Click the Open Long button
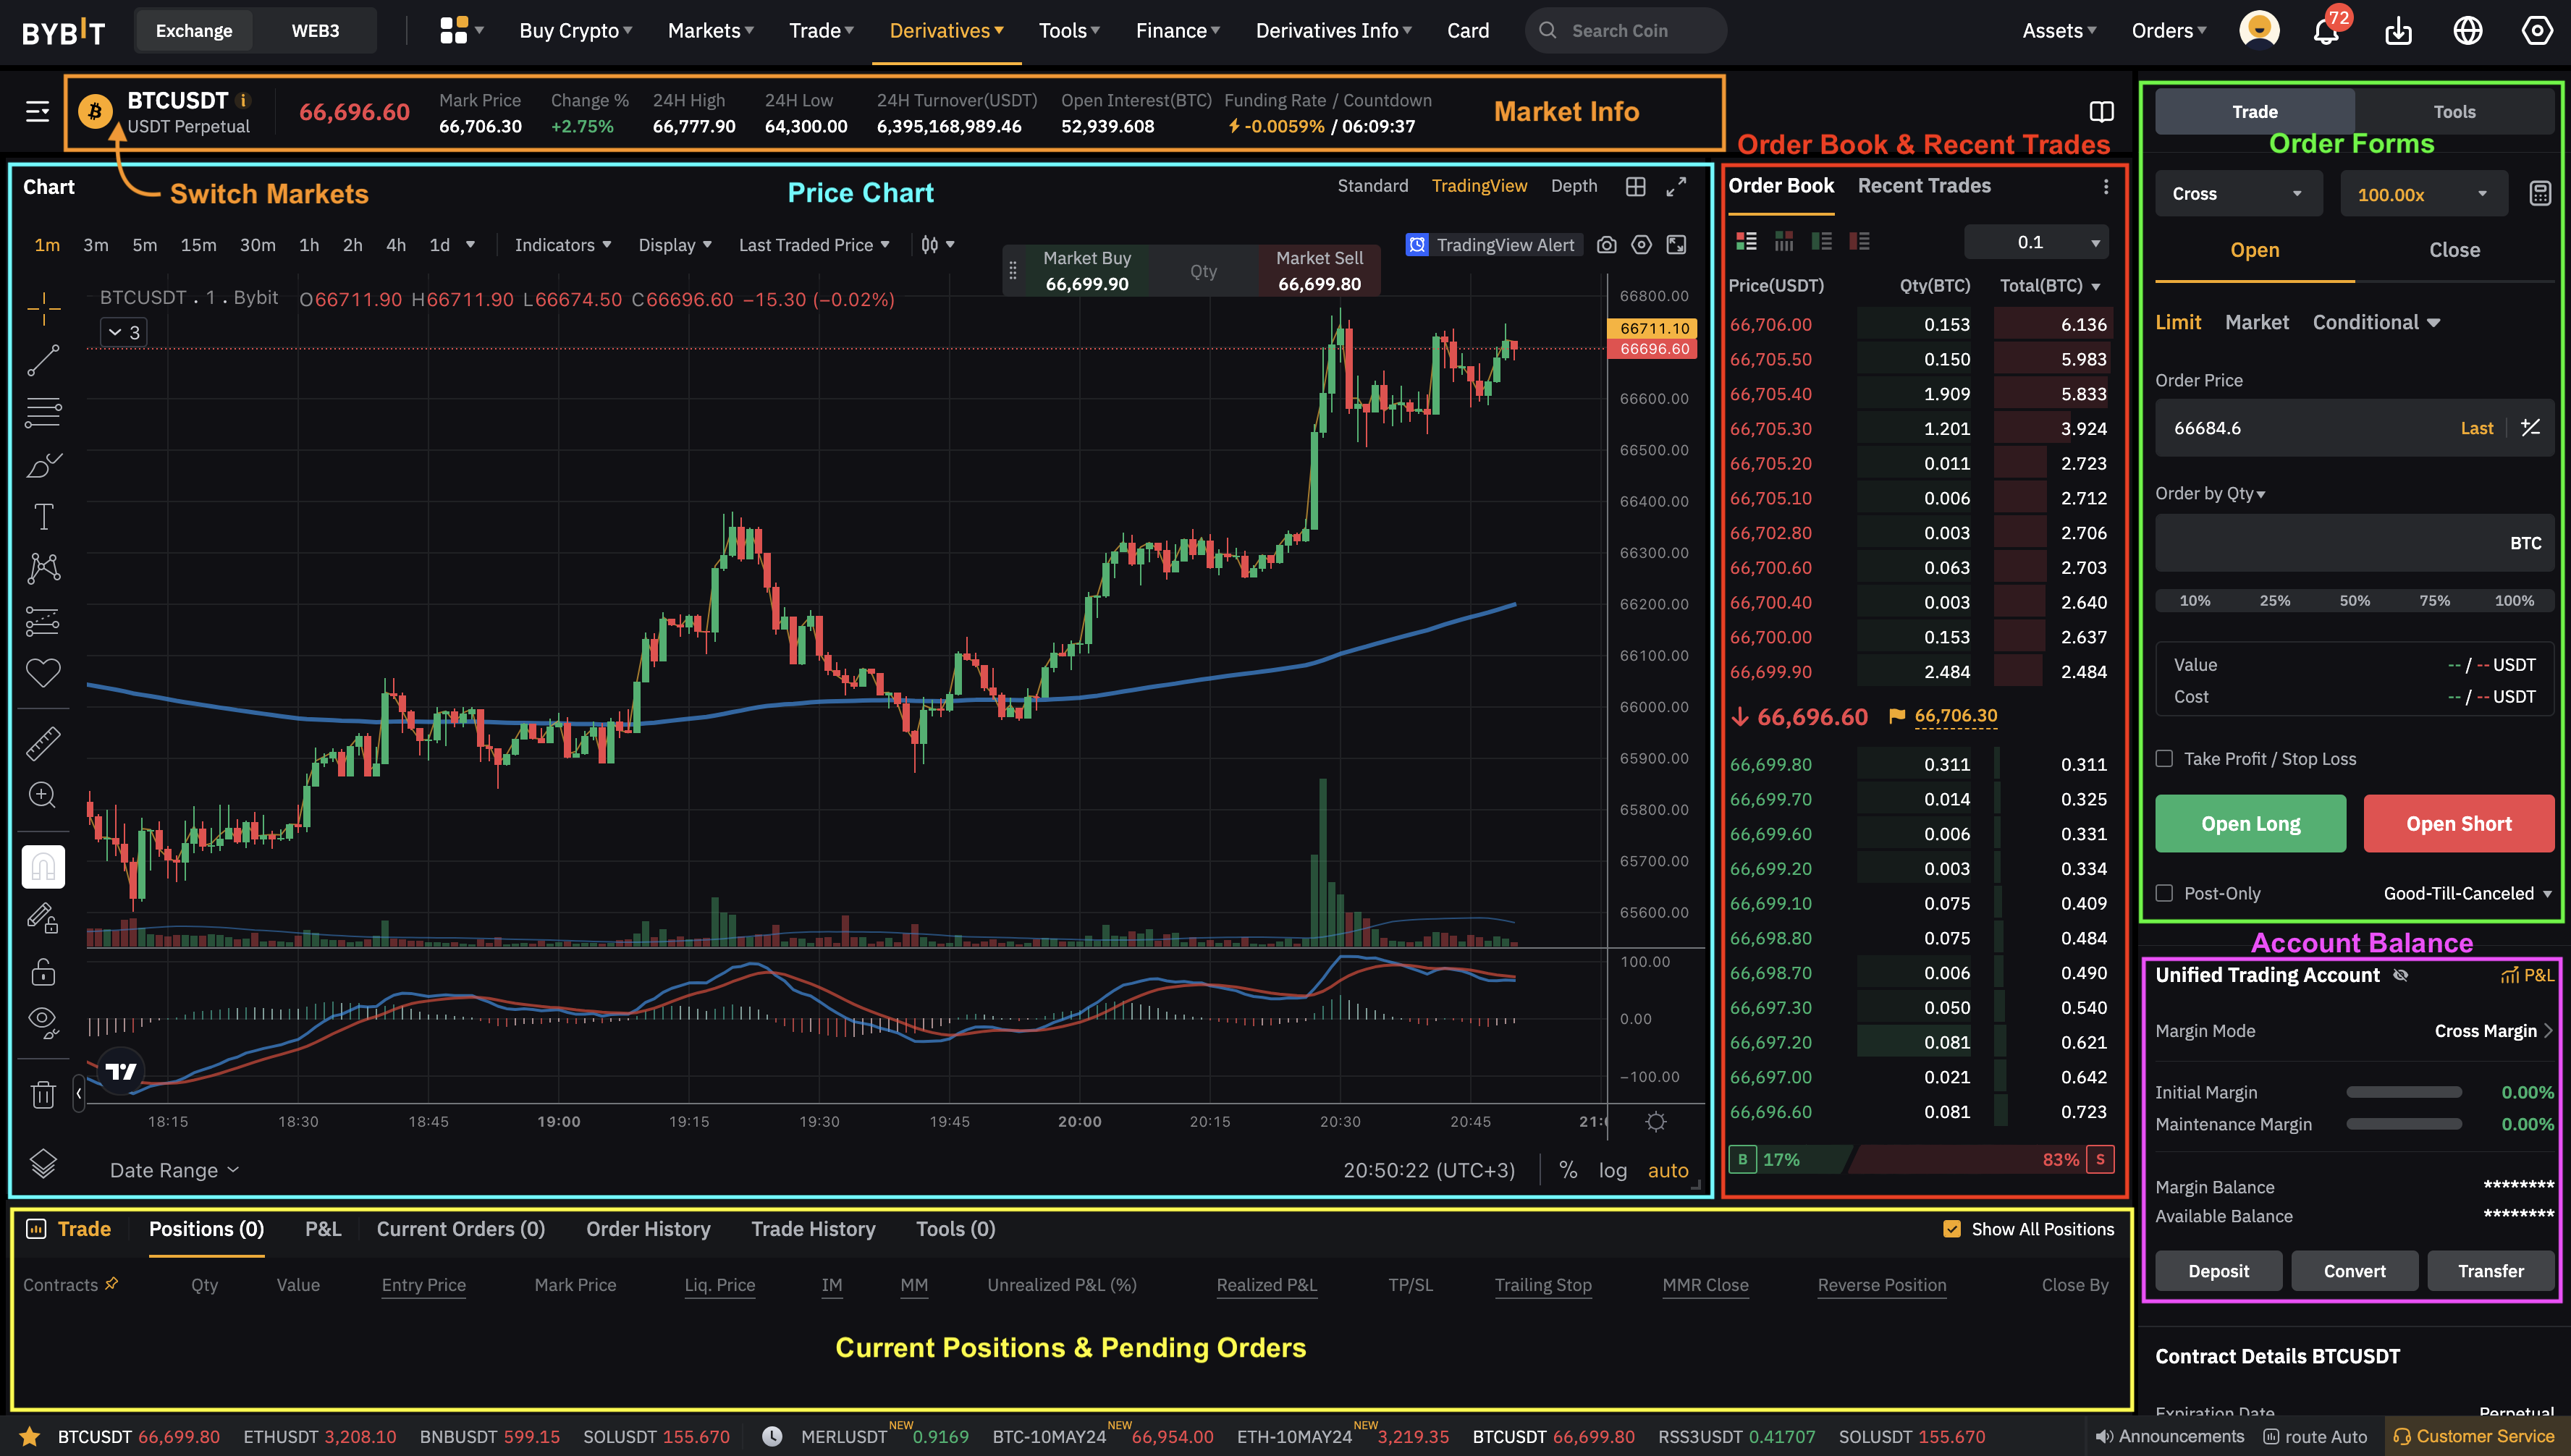This screenshot has height=1456, width=2571. pyautogui.click(x=2250, y=823)
